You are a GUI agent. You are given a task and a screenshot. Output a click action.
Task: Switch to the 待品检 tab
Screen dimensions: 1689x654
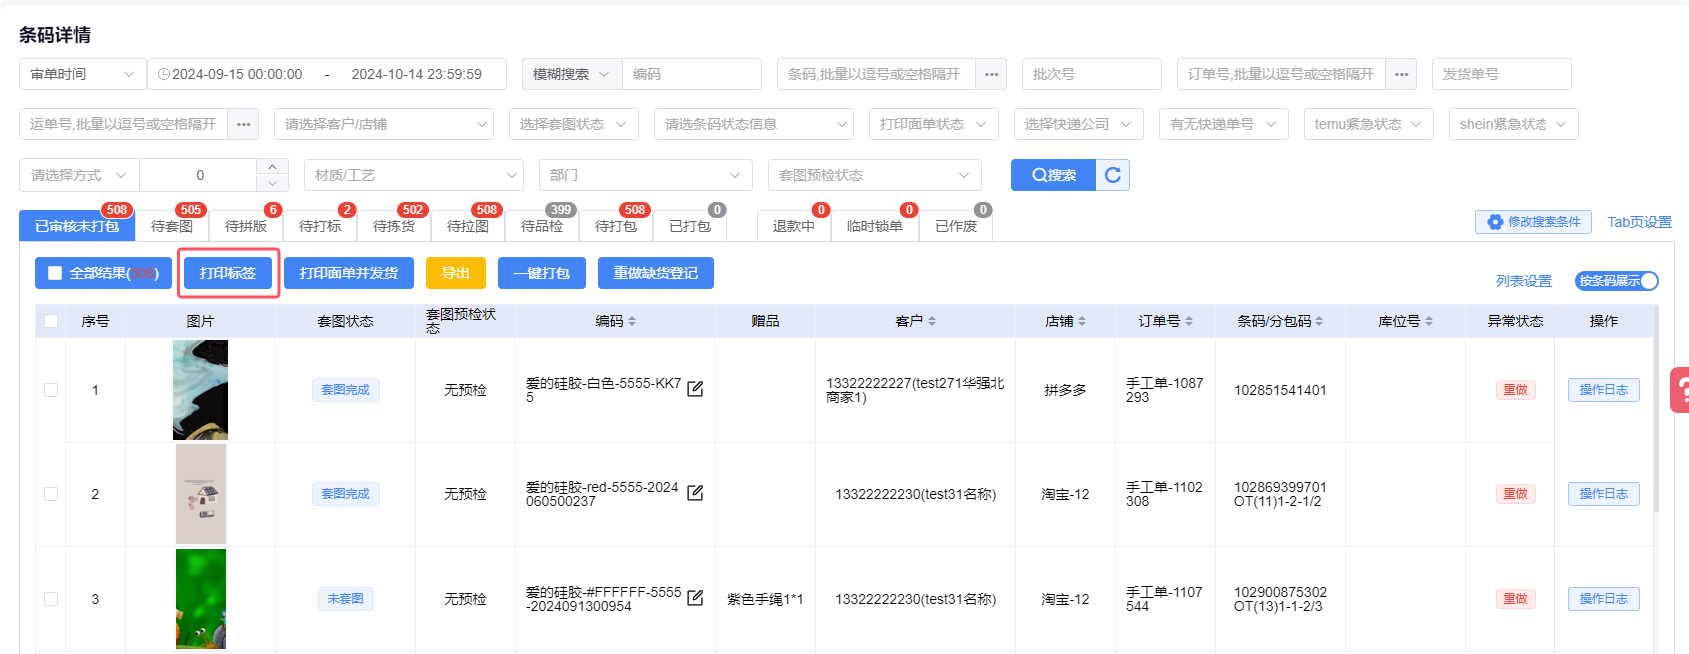(542, 226)
